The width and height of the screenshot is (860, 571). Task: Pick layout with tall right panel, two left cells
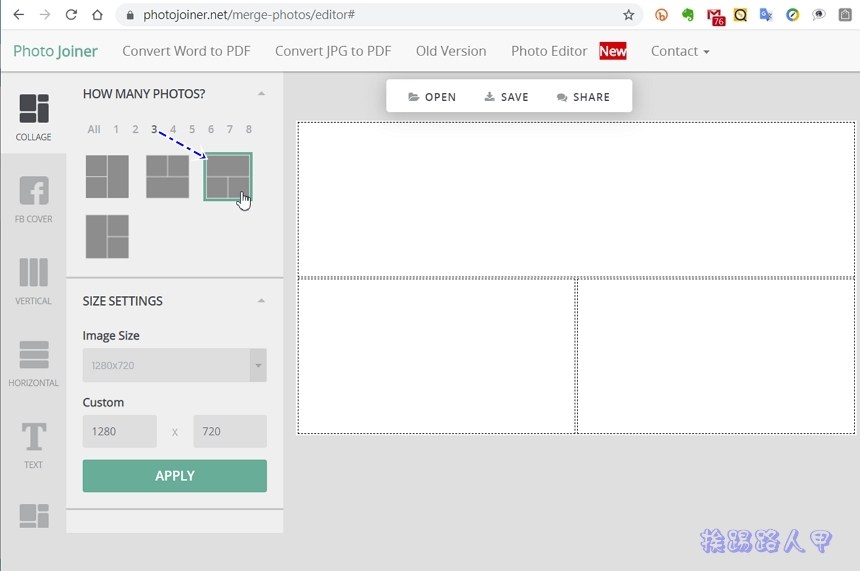pos(108,177)
